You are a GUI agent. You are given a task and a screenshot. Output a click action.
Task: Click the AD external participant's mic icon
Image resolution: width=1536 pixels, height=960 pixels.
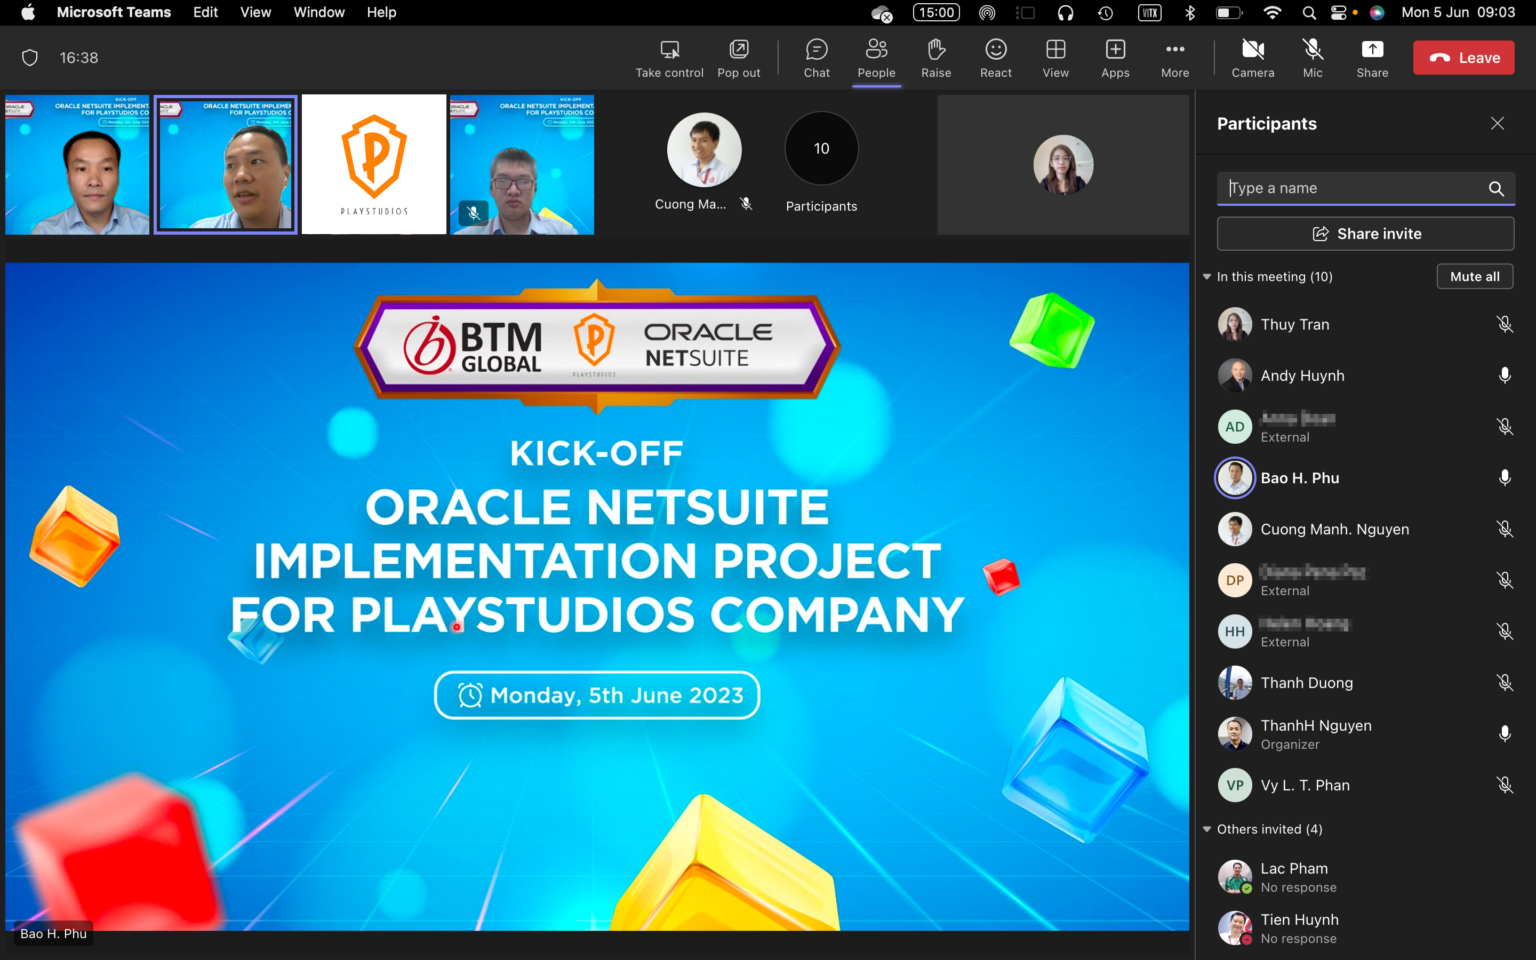pos(1504,427)
